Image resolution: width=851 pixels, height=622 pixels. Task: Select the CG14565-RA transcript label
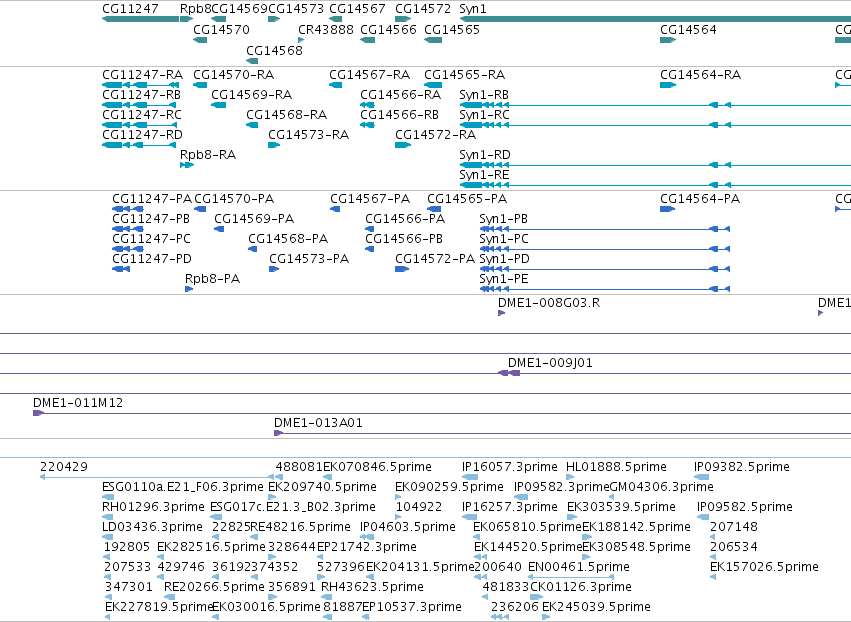coord(465,74)
